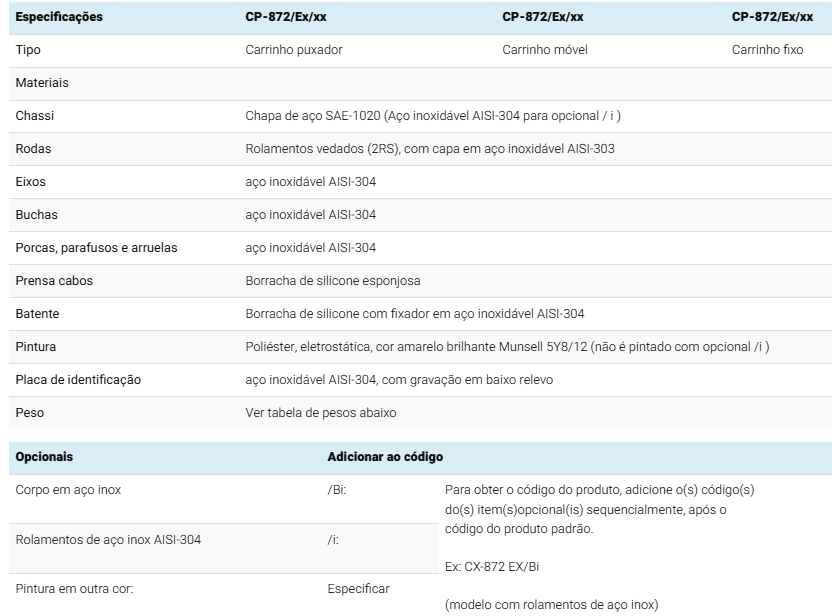Click the 'Batente' row label
Image resolution: width=832 pixels, height=616 pixels.
(38, 314)
